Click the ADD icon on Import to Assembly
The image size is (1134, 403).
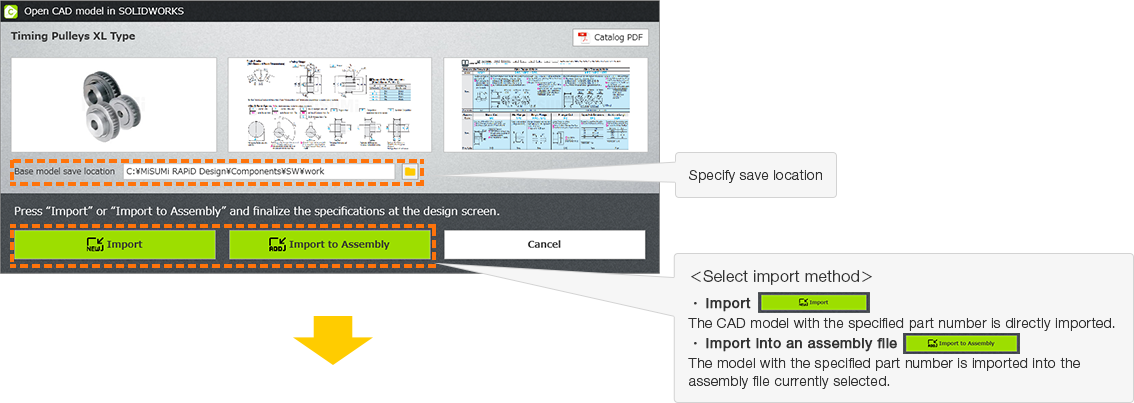click(x=277, y=244)
